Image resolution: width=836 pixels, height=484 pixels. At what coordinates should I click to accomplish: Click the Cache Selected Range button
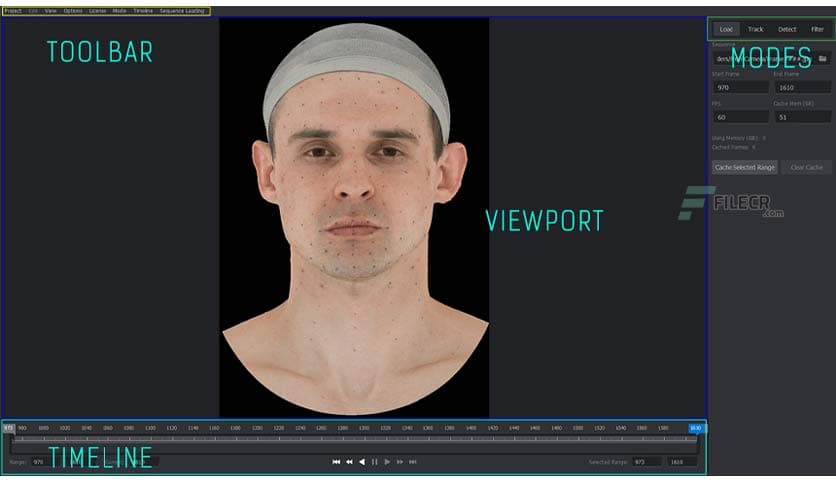[744, 167]
